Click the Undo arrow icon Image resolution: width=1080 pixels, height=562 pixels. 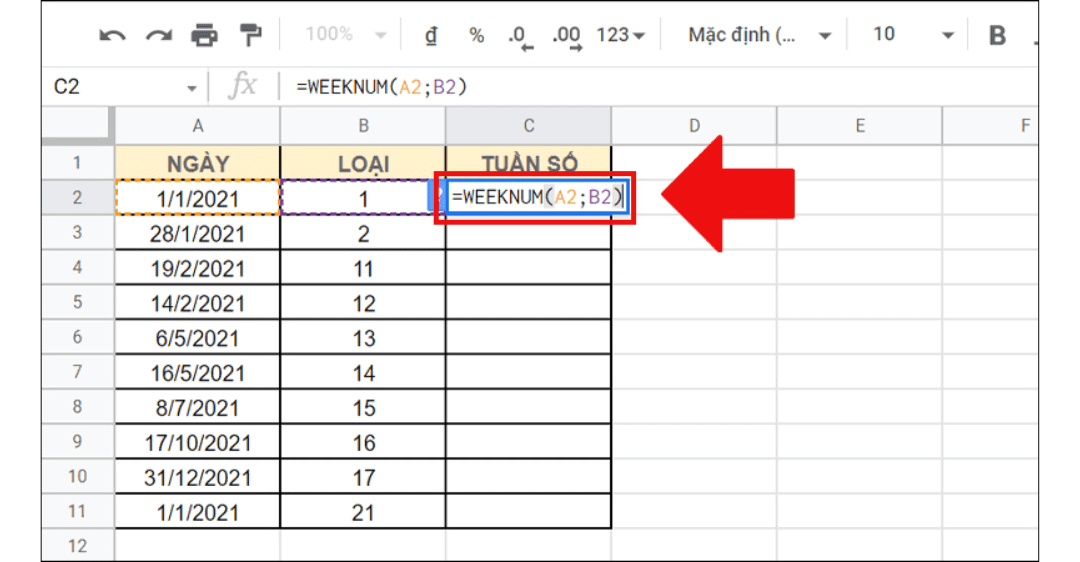tap(112, 35)
